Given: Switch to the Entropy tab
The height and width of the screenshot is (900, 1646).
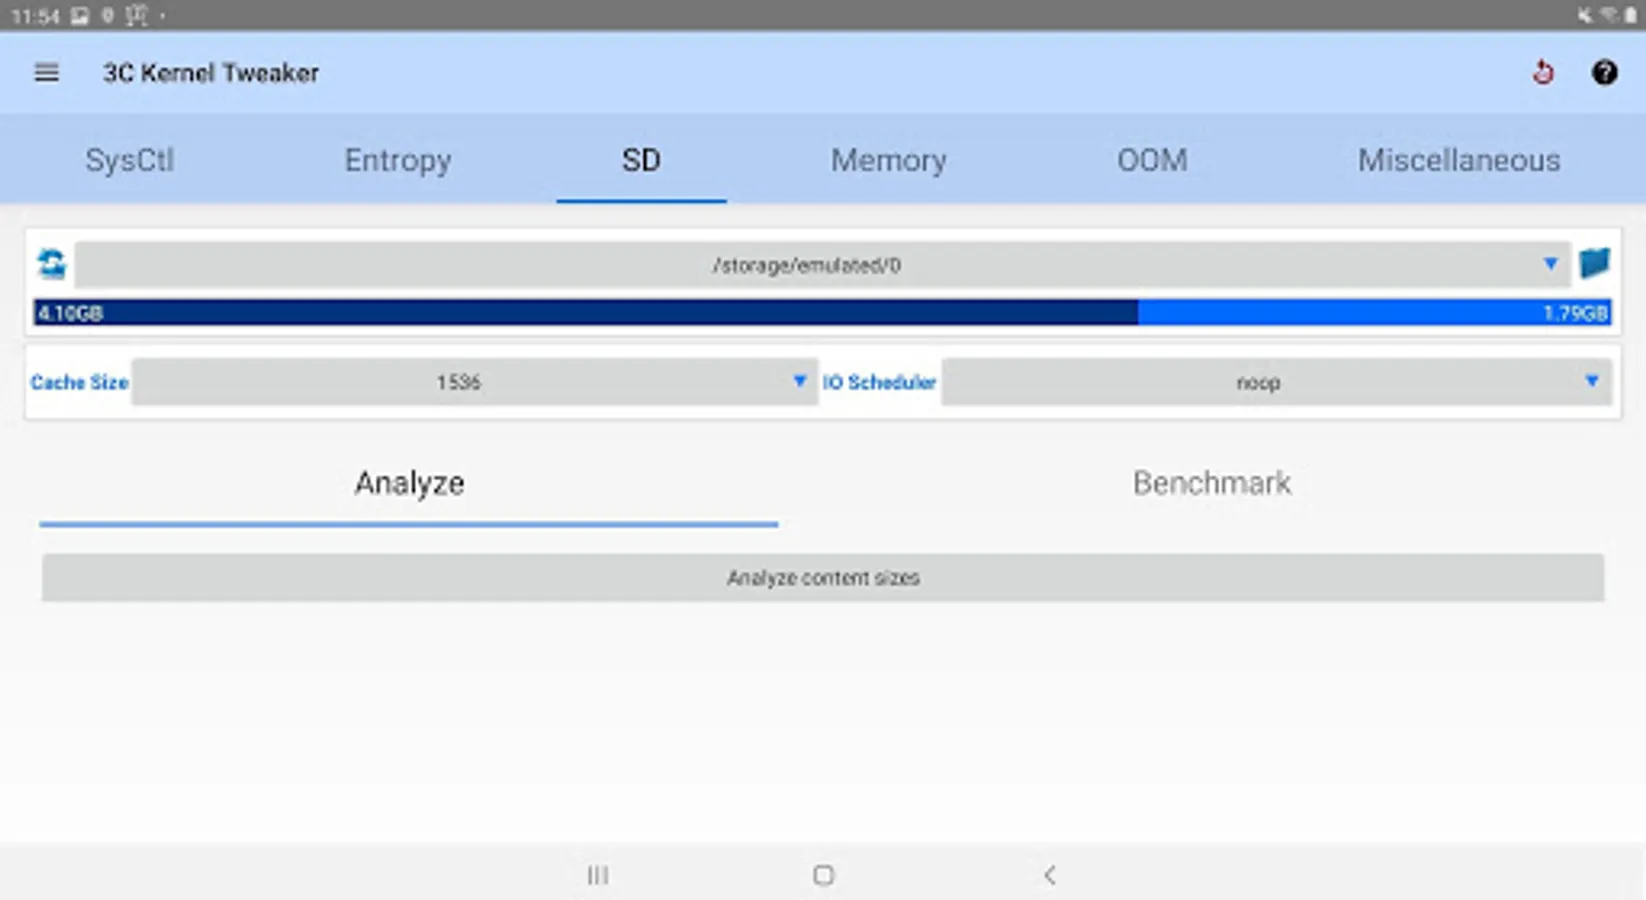Looking at the screenshot, I should (x=398, y=160).
